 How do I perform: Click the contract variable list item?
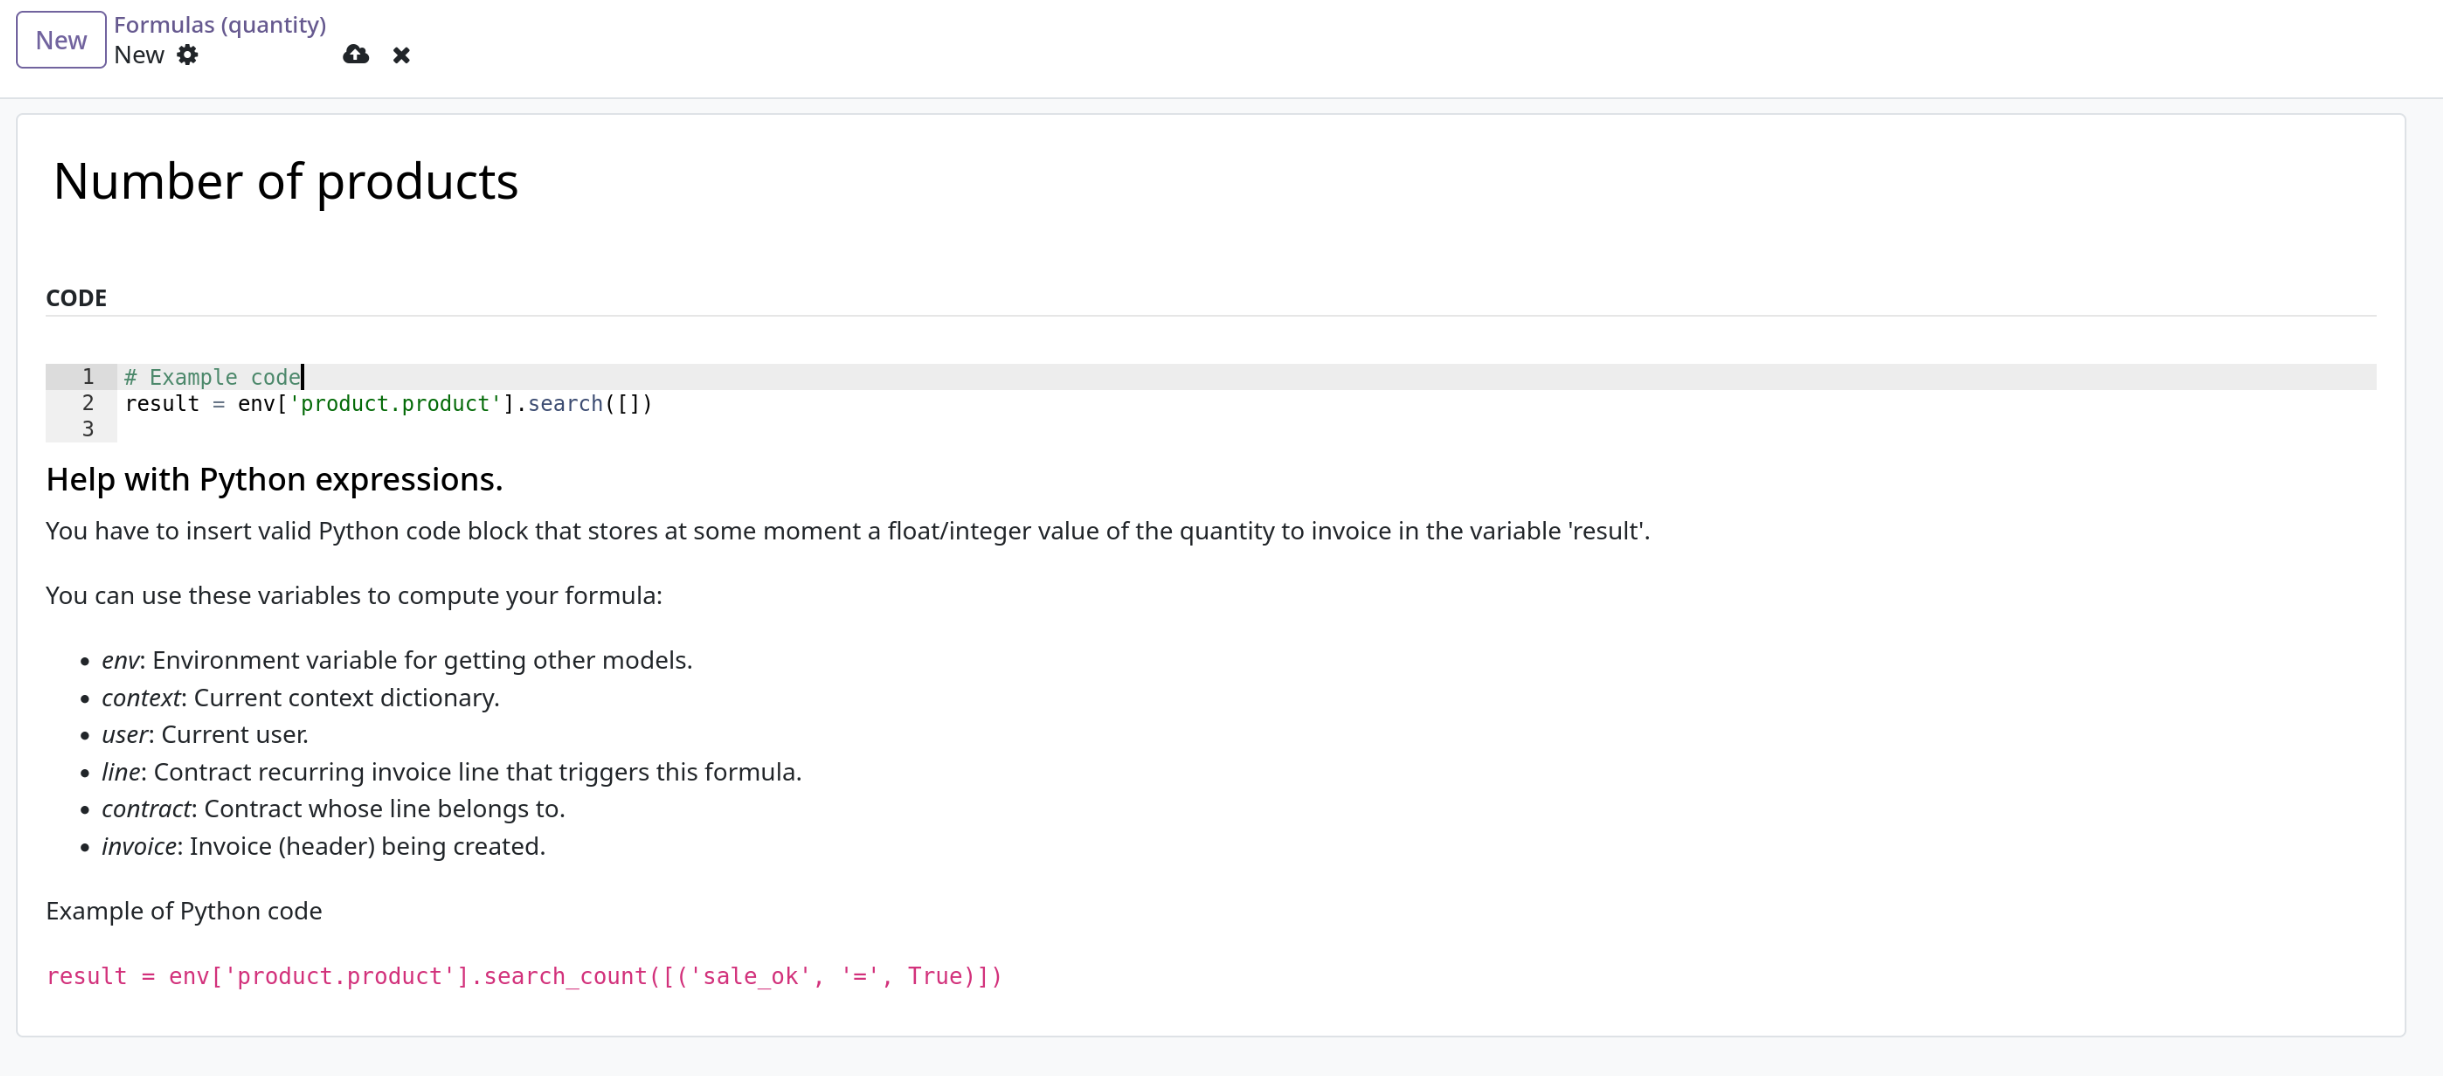[x=333, y=809]
